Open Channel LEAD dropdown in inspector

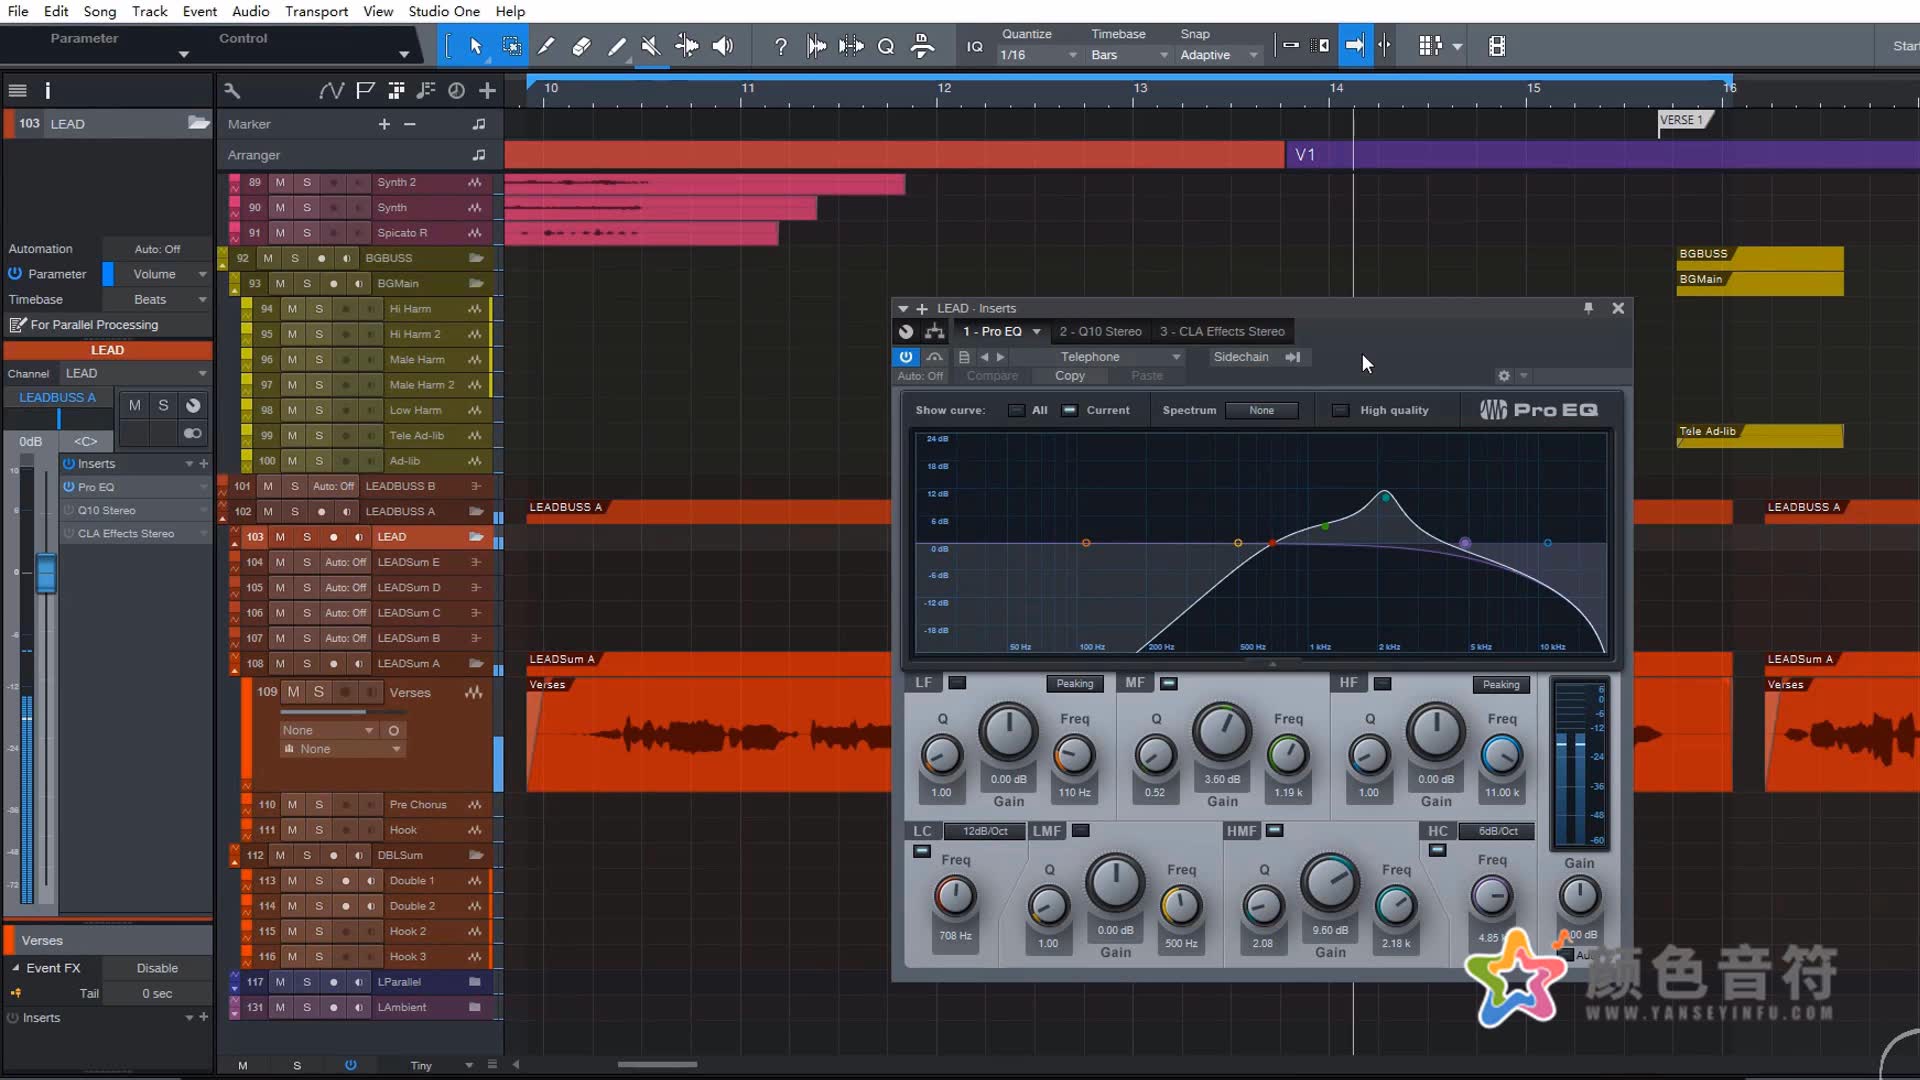(135, 373)
